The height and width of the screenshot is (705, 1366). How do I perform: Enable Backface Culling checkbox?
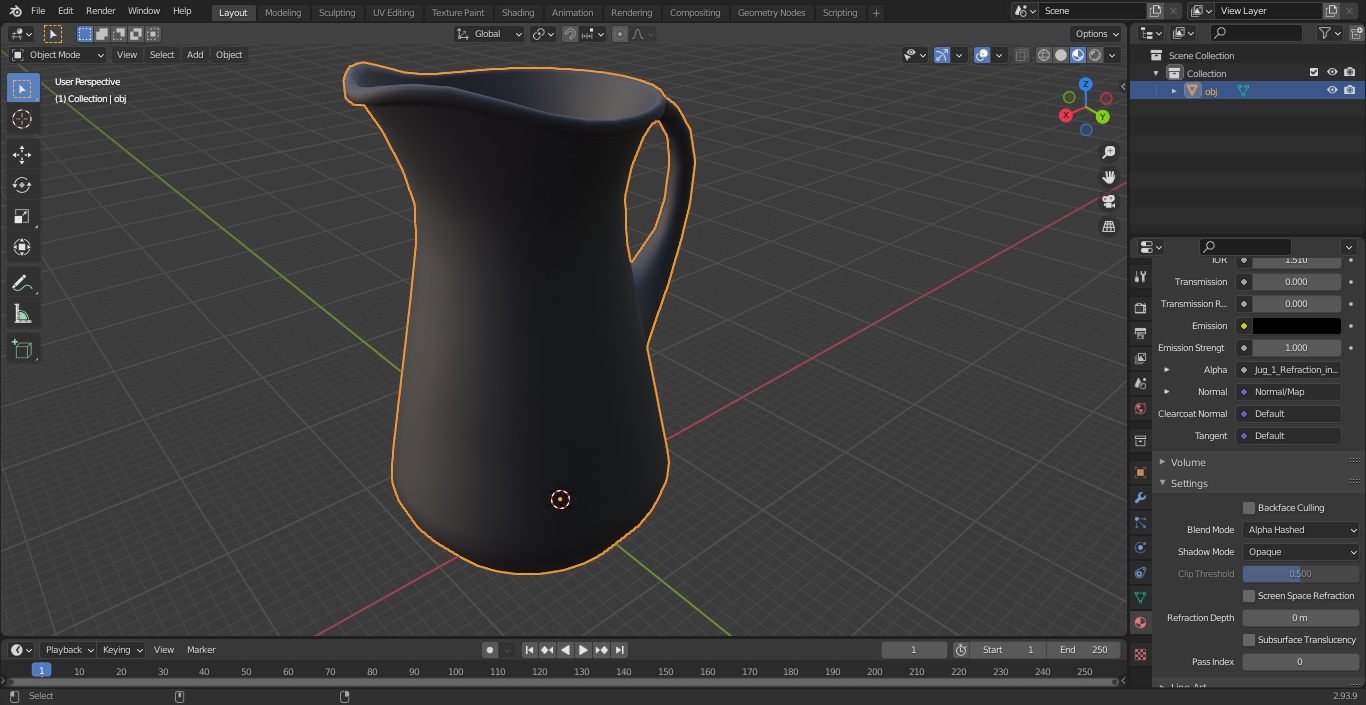pyautogui.click(x=1249, y=508)
